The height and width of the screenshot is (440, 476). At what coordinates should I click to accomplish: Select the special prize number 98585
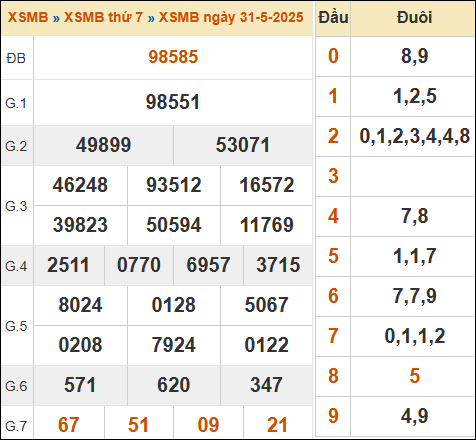[x=173, y=57]
